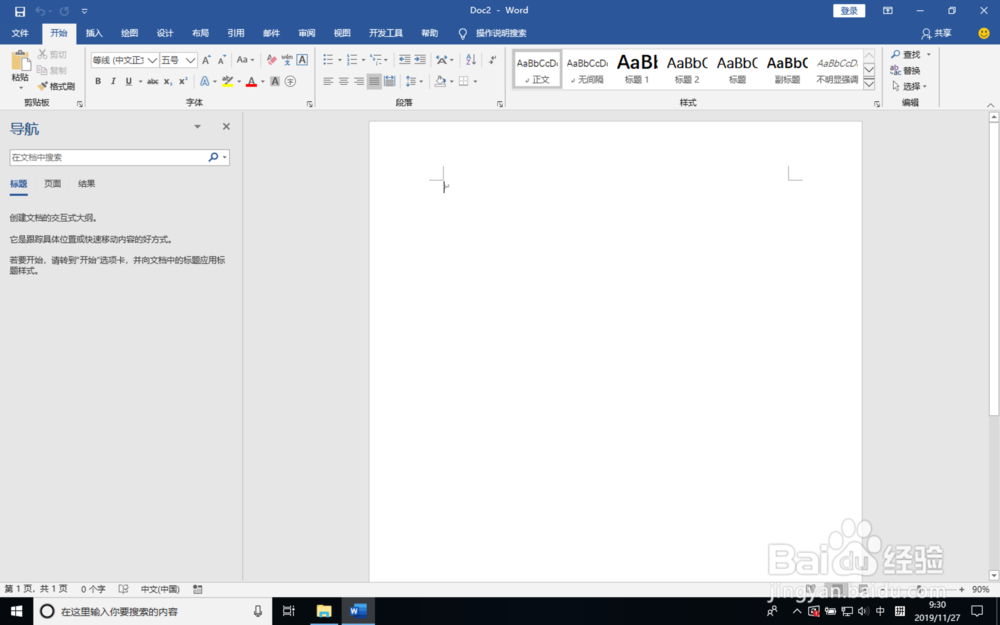Image resolution: width=1000 pixels, height=625 pixels.
Task: Center the paragraph text
Action: (343, 81)
